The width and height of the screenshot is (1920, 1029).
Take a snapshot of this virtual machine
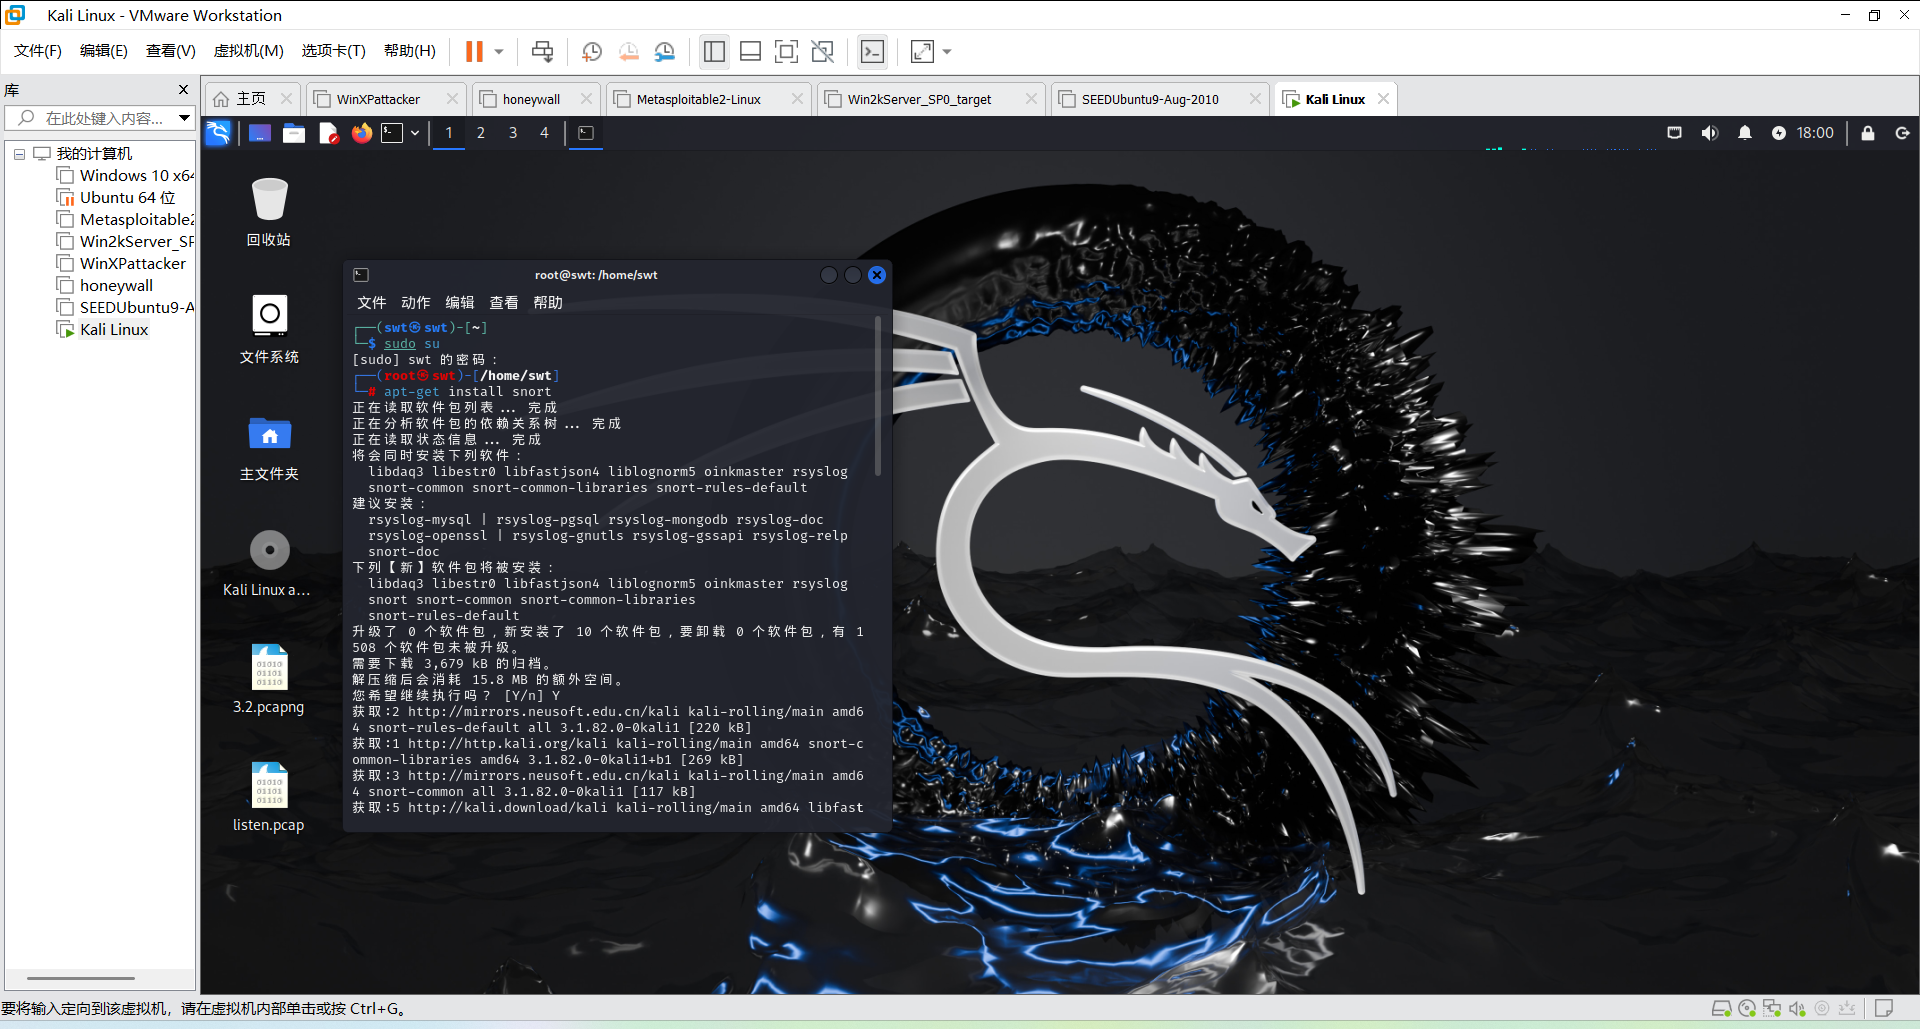pos(592,51)
